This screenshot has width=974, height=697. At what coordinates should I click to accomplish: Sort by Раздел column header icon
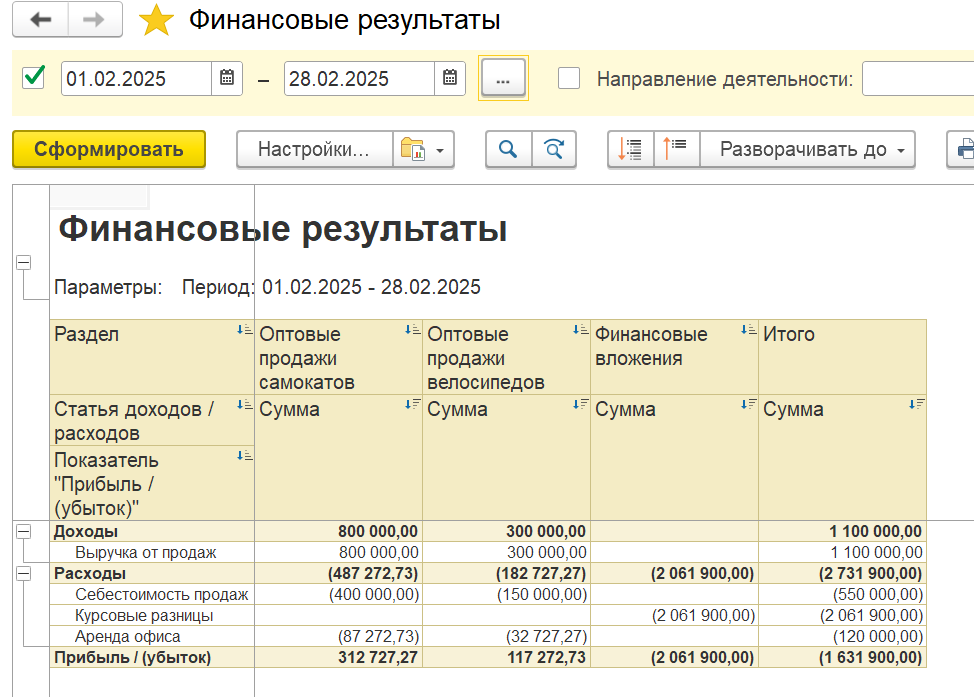pos(245,330)
